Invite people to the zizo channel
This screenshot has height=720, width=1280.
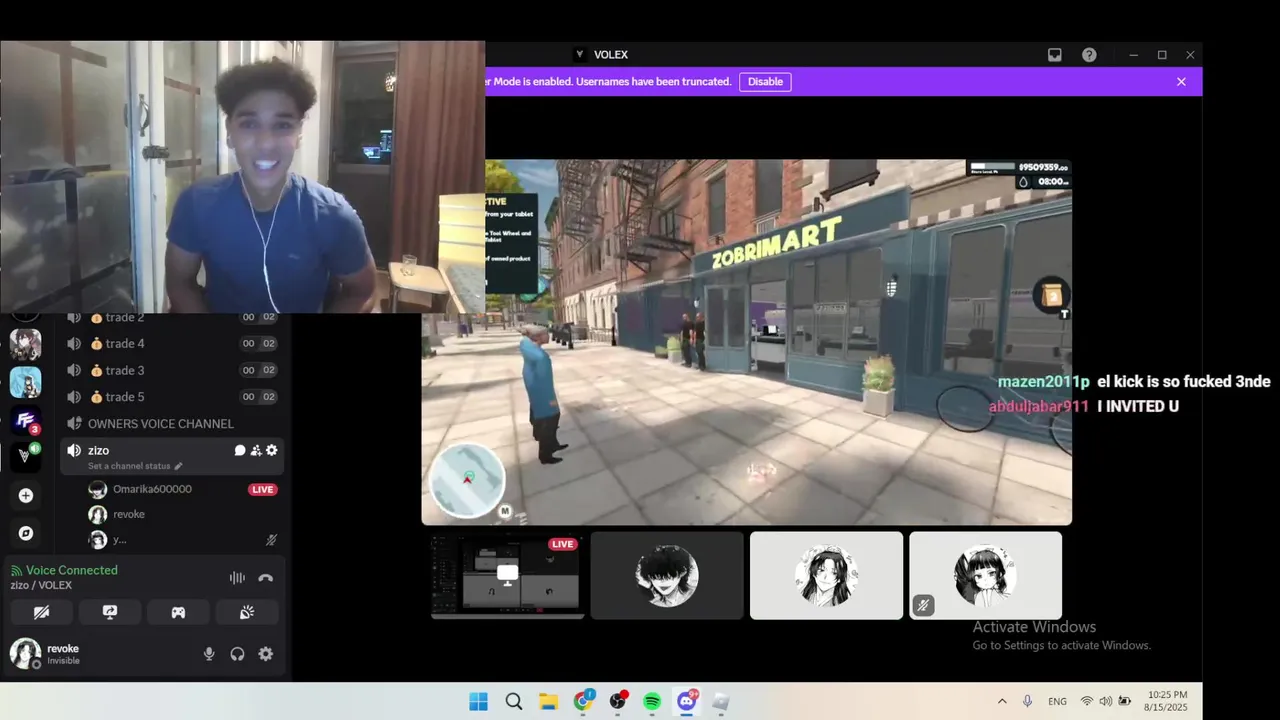pyautogui.click(x=256, y=450)
